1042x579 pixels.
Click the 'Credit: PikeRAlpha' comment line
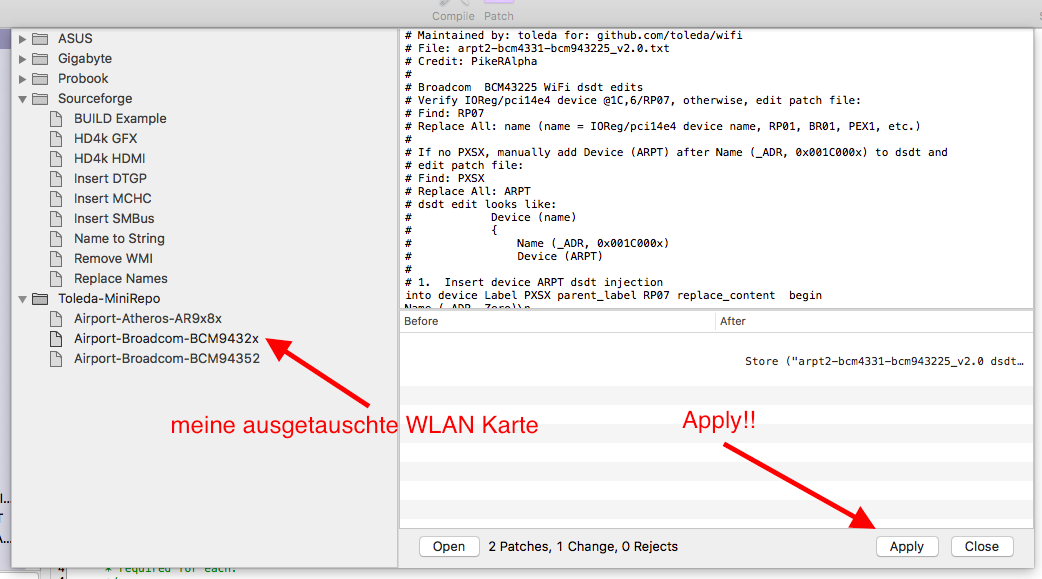pyautogui.click(x=471, y=61)
